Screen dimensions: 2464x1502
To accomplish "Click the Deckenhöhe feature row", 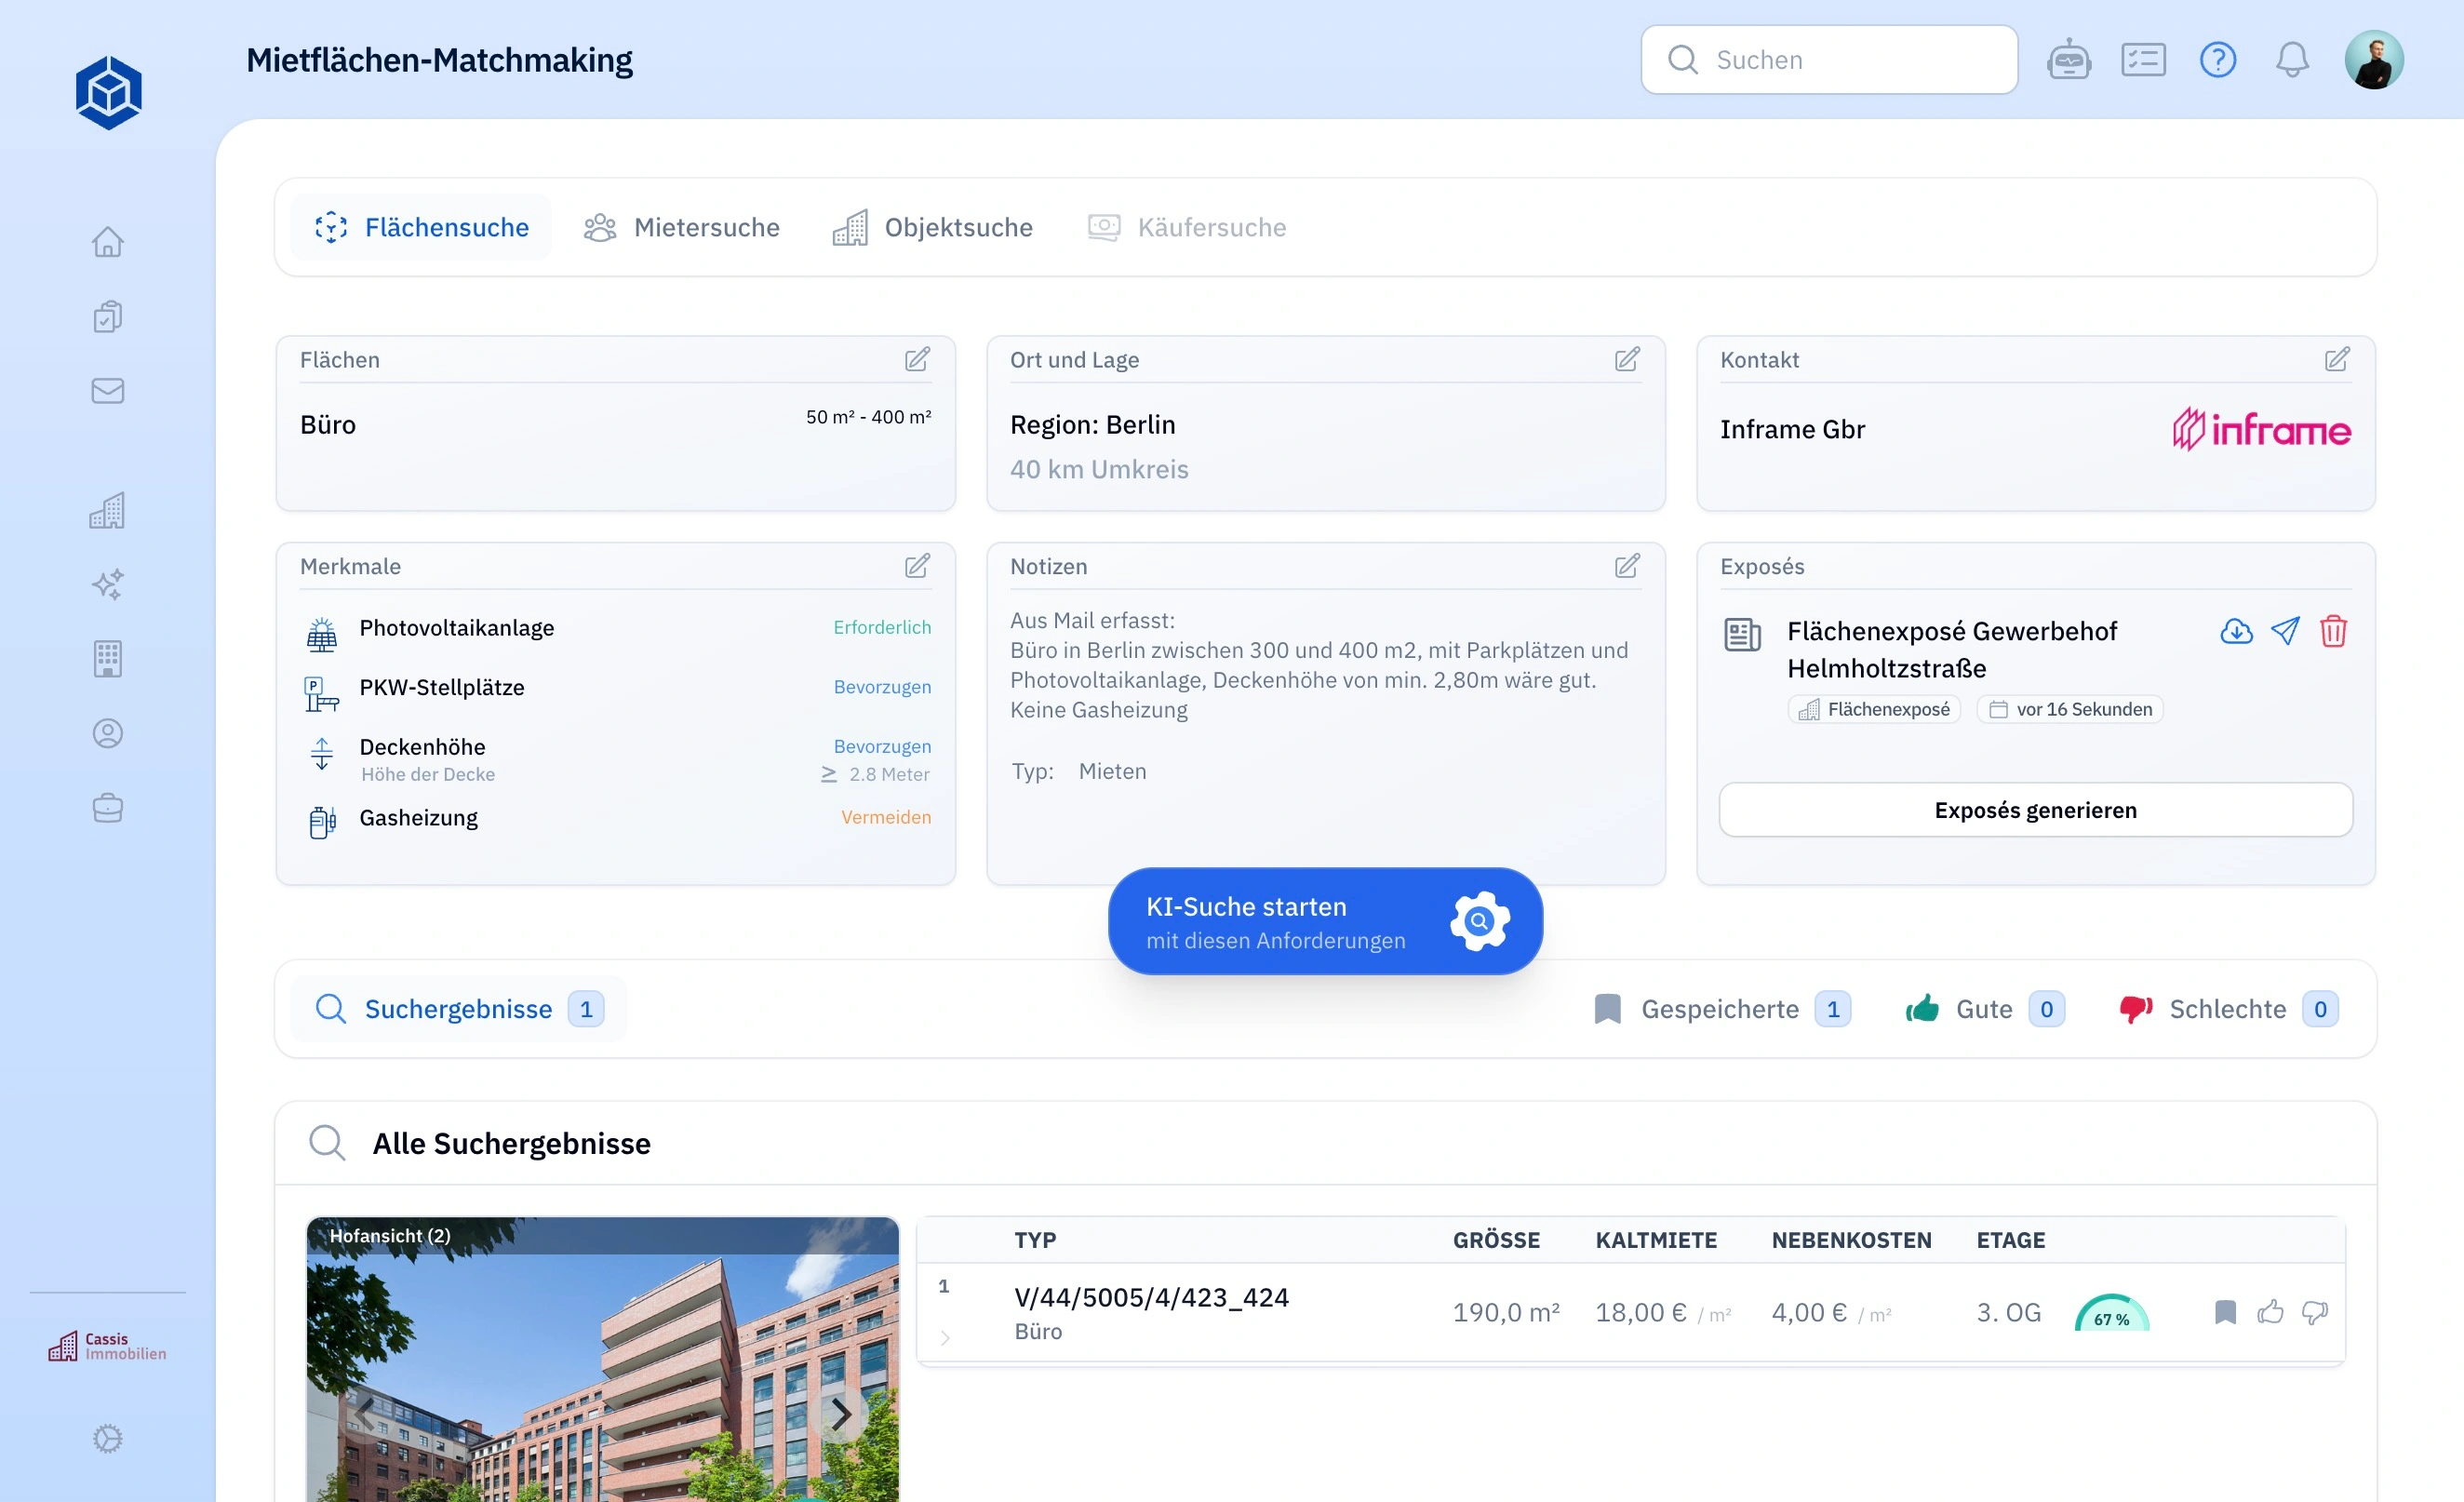I will point(616,760).
